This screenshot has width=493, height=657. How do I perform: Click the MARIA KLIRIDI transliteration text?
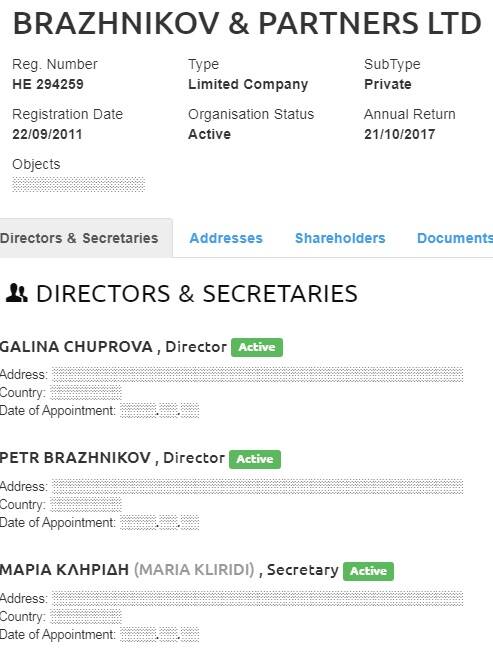tap(194, 570)
